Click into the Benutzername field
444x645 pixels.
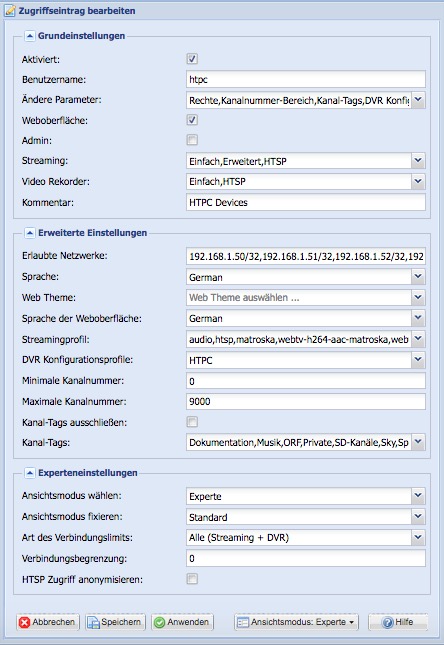pos(306,79)
